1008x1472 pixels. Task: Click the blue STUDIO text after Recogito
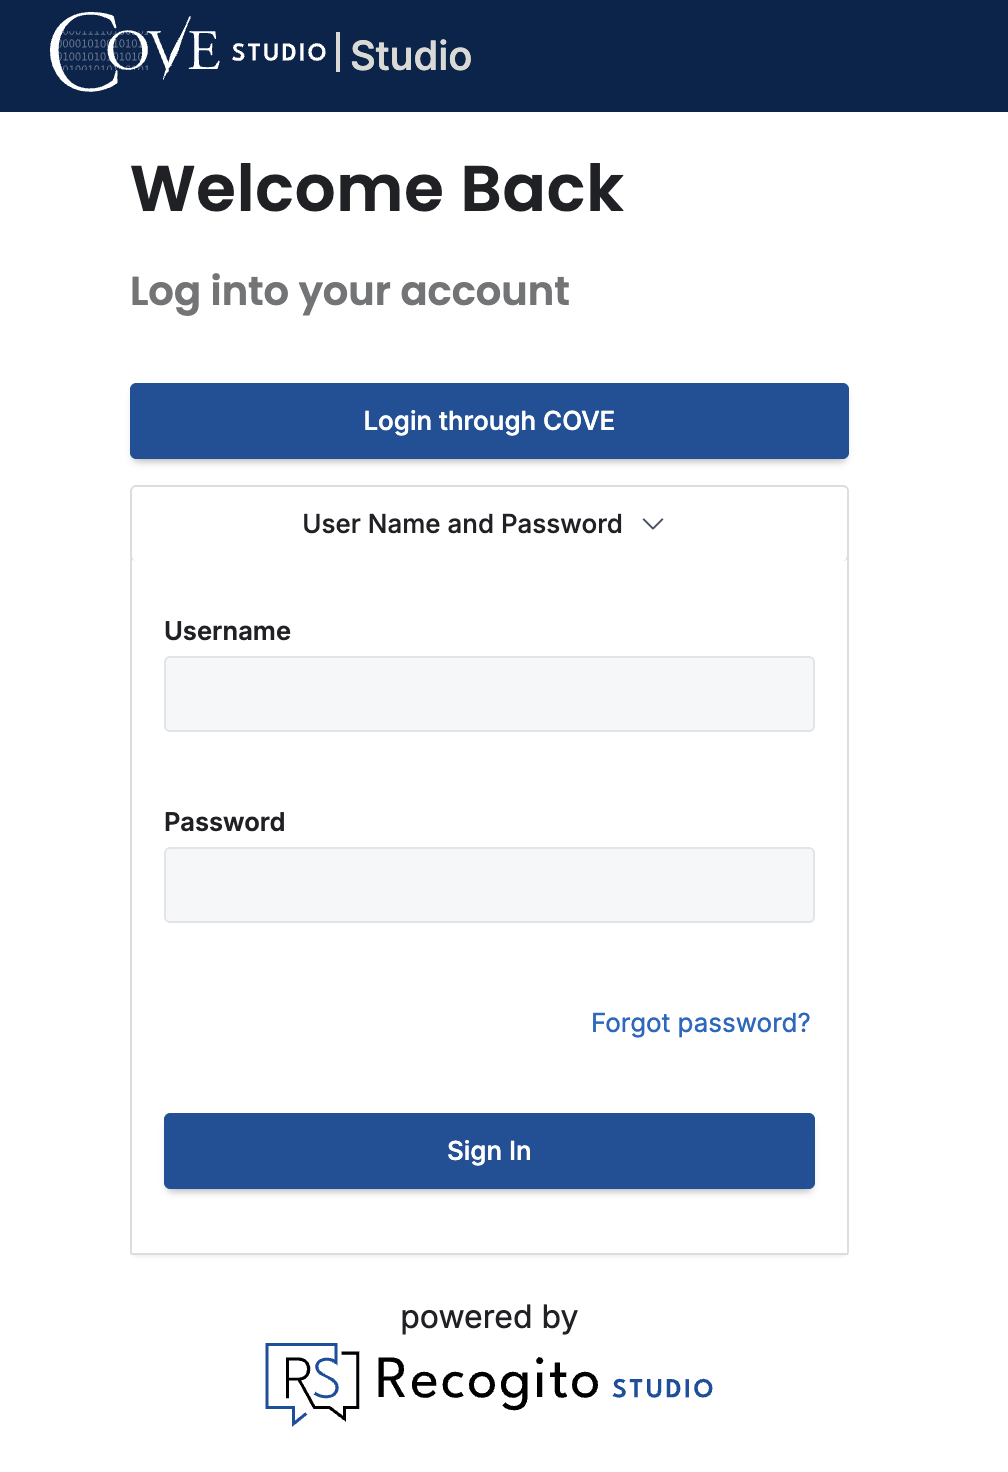tap(662, 1388)
